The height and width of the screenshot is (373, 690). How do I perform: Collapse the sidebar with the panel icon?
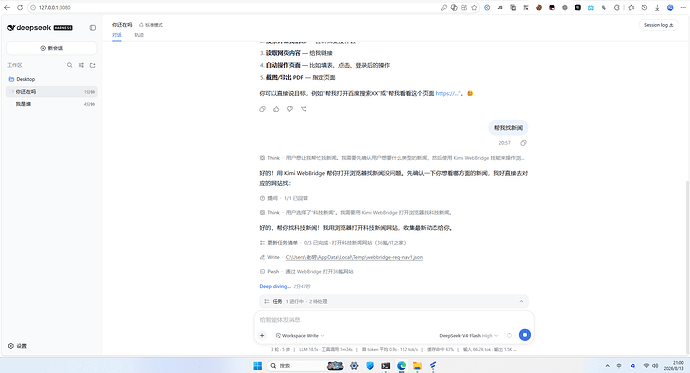[x=92, y=28]
